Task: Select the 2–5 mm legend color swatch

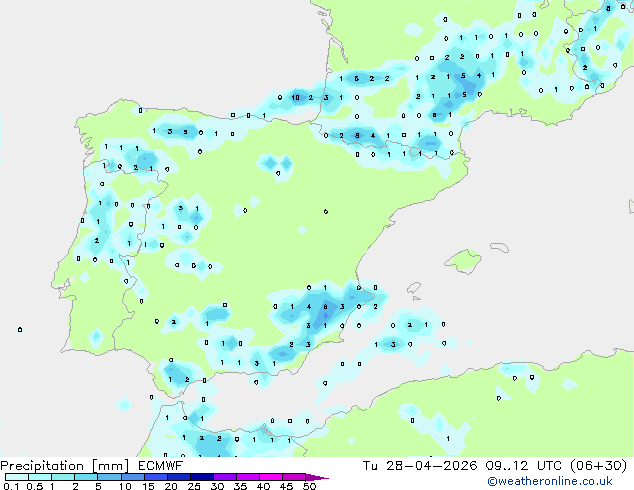Action: [x=86, y=477]
